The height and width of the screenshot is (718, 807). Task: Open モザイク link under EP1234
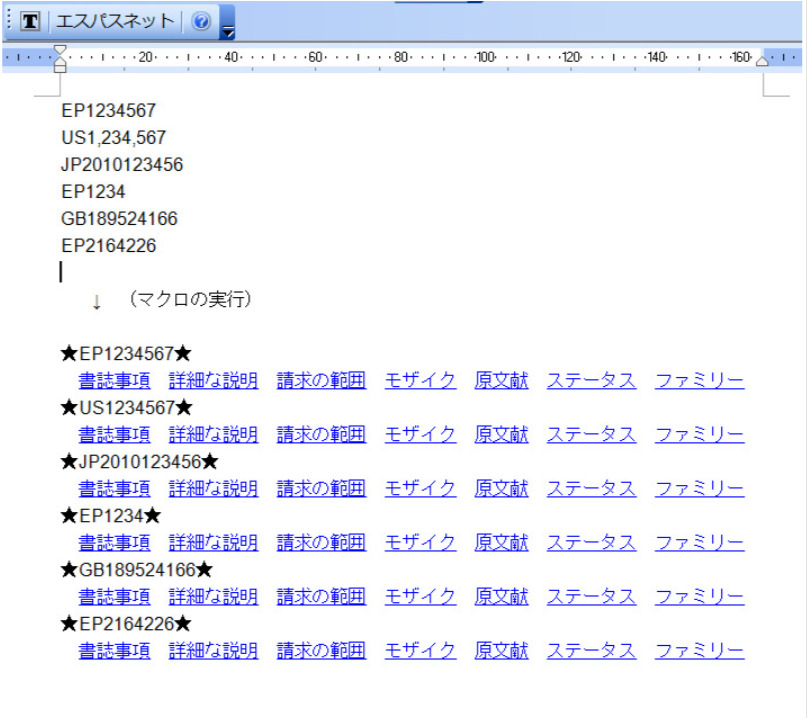coord(420,542)
